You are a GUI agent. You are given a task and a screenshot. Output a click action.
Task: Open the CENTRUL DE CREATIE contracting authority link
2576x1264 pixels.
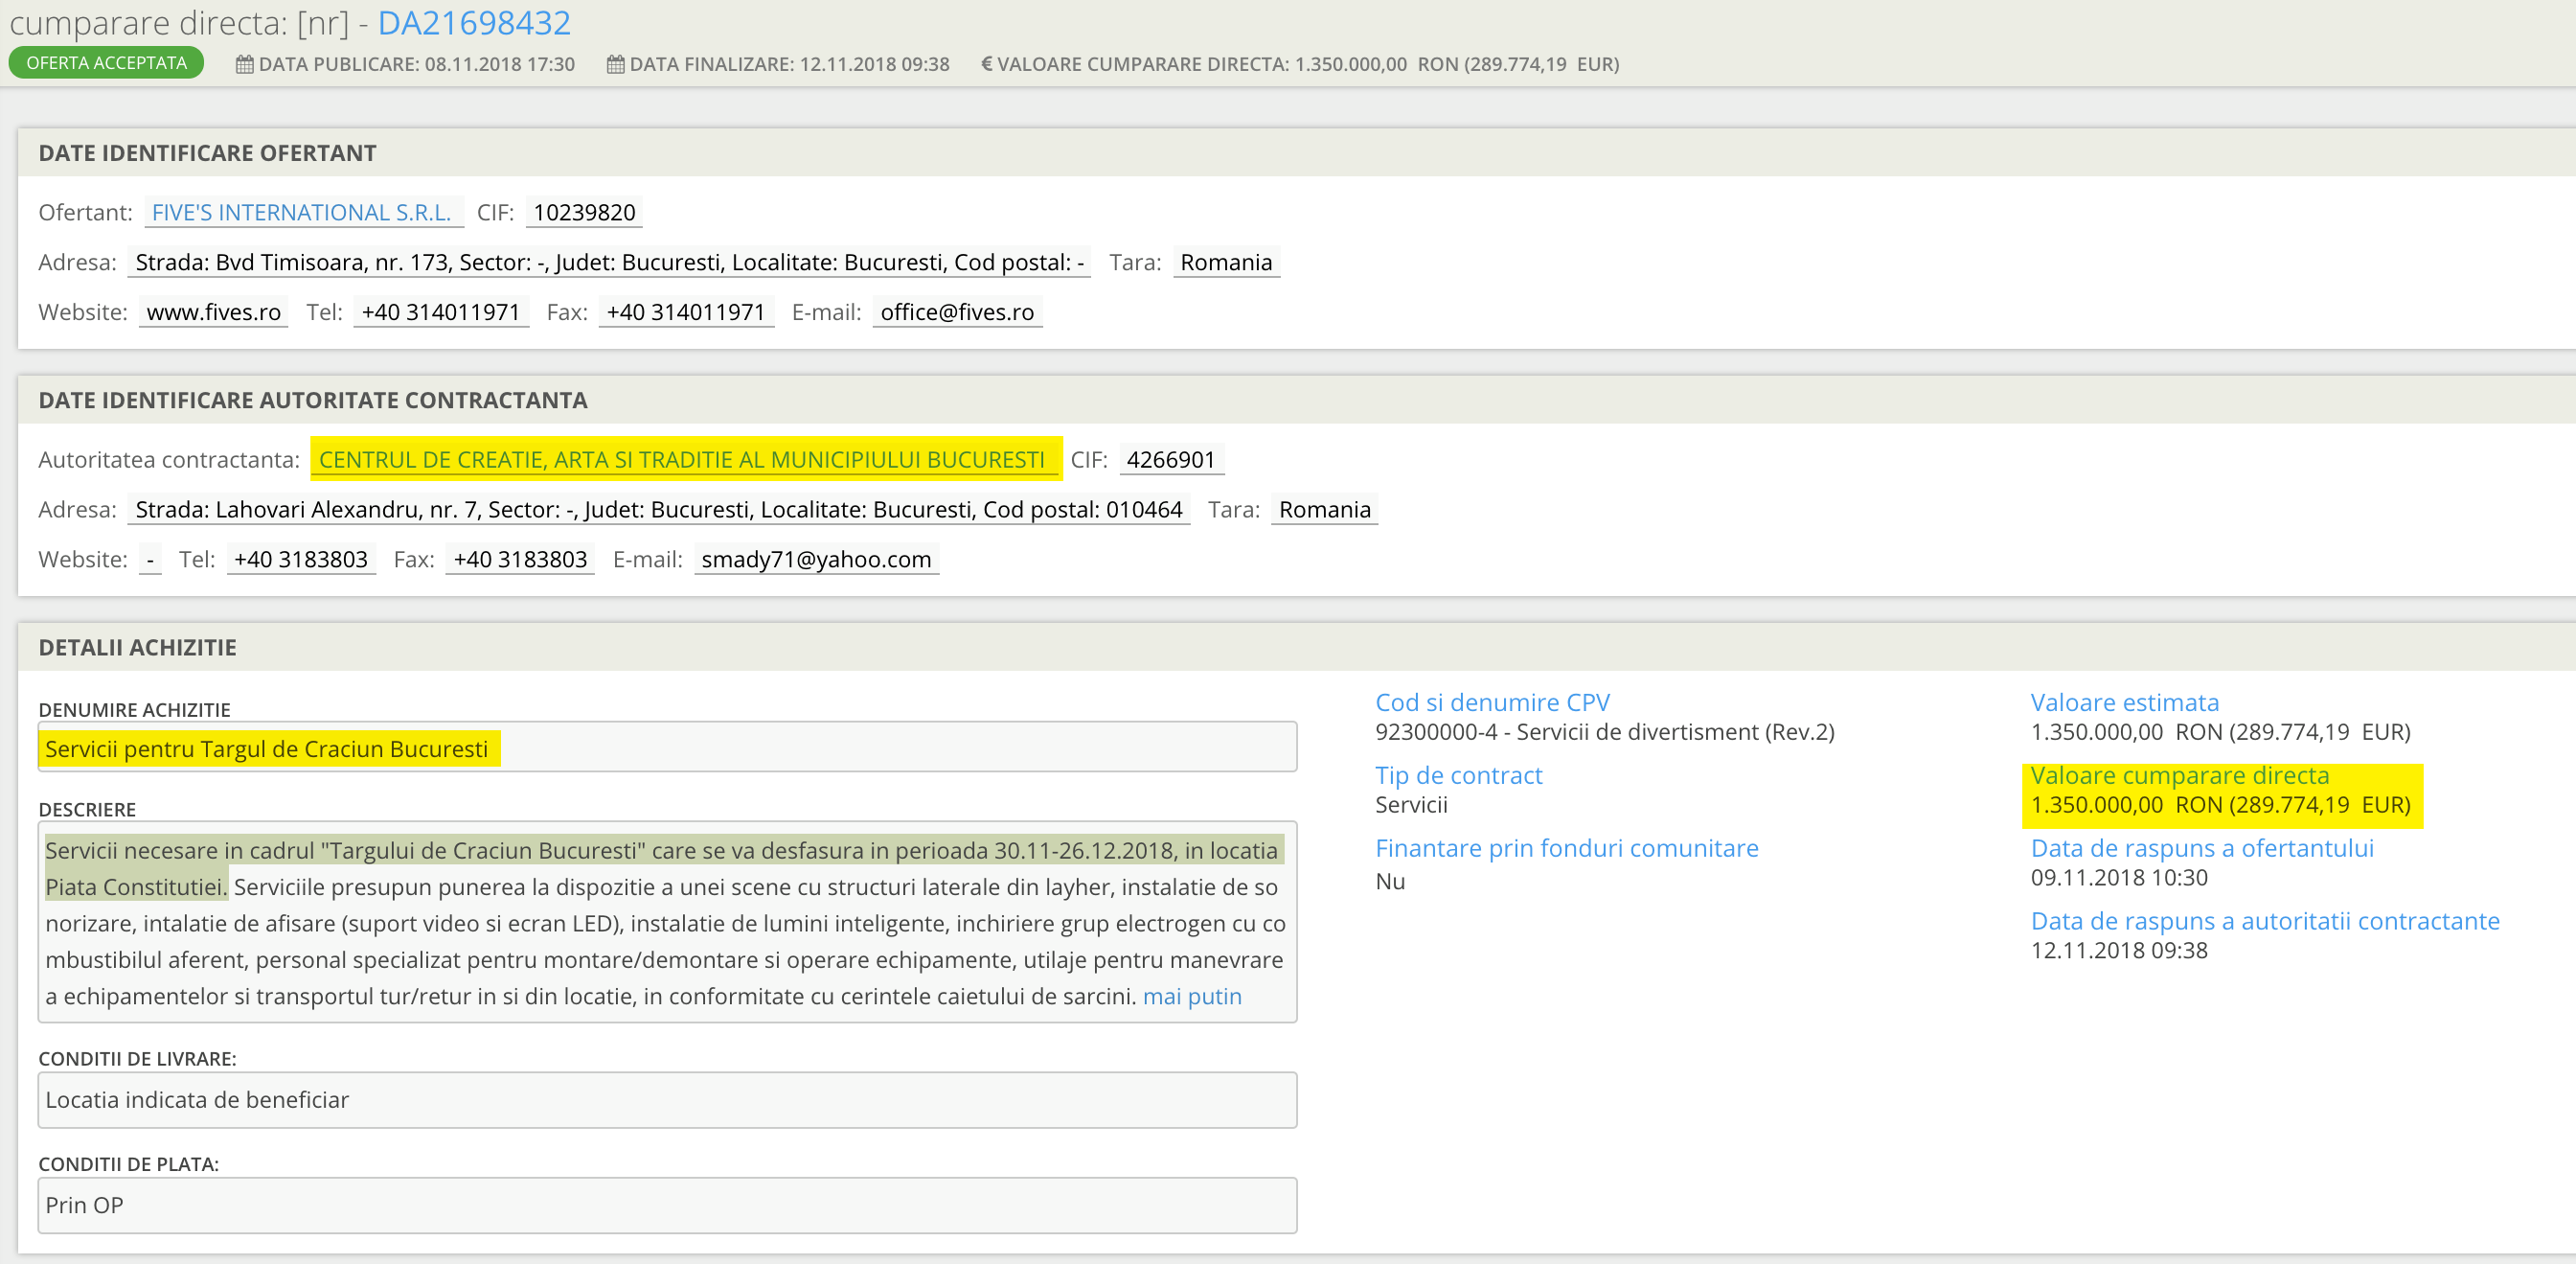[x=682, y=459]
